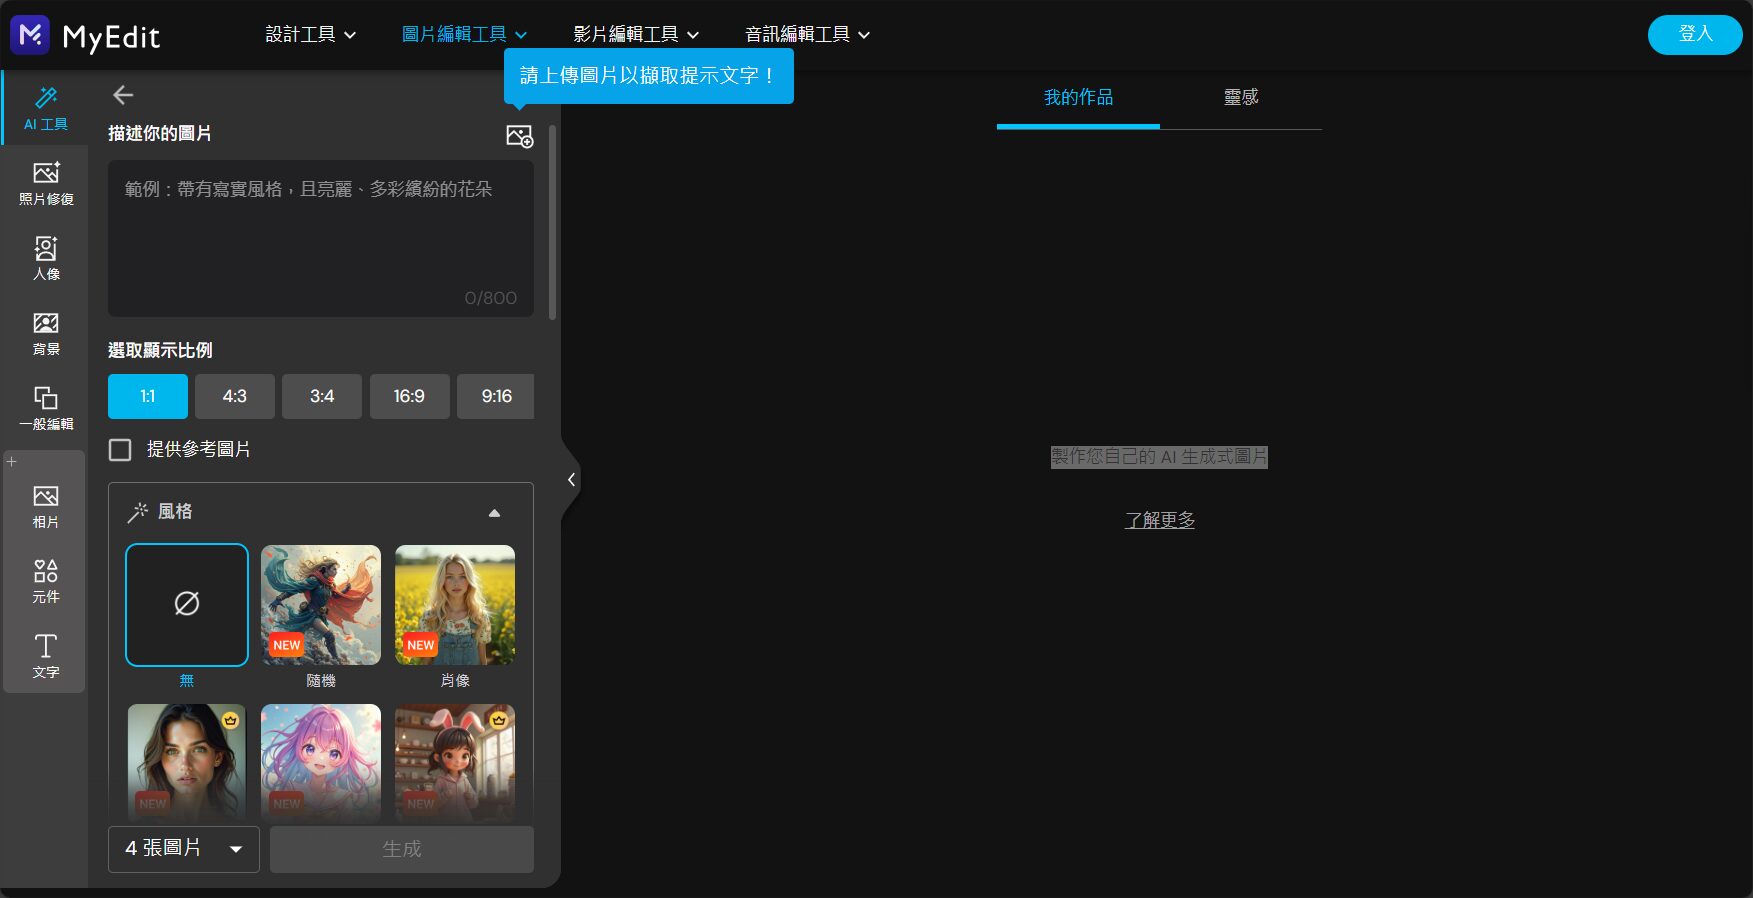Click the 描述你的圖片 heading
The width and height of the screenshot is (1753, 898).
(160, 133)
